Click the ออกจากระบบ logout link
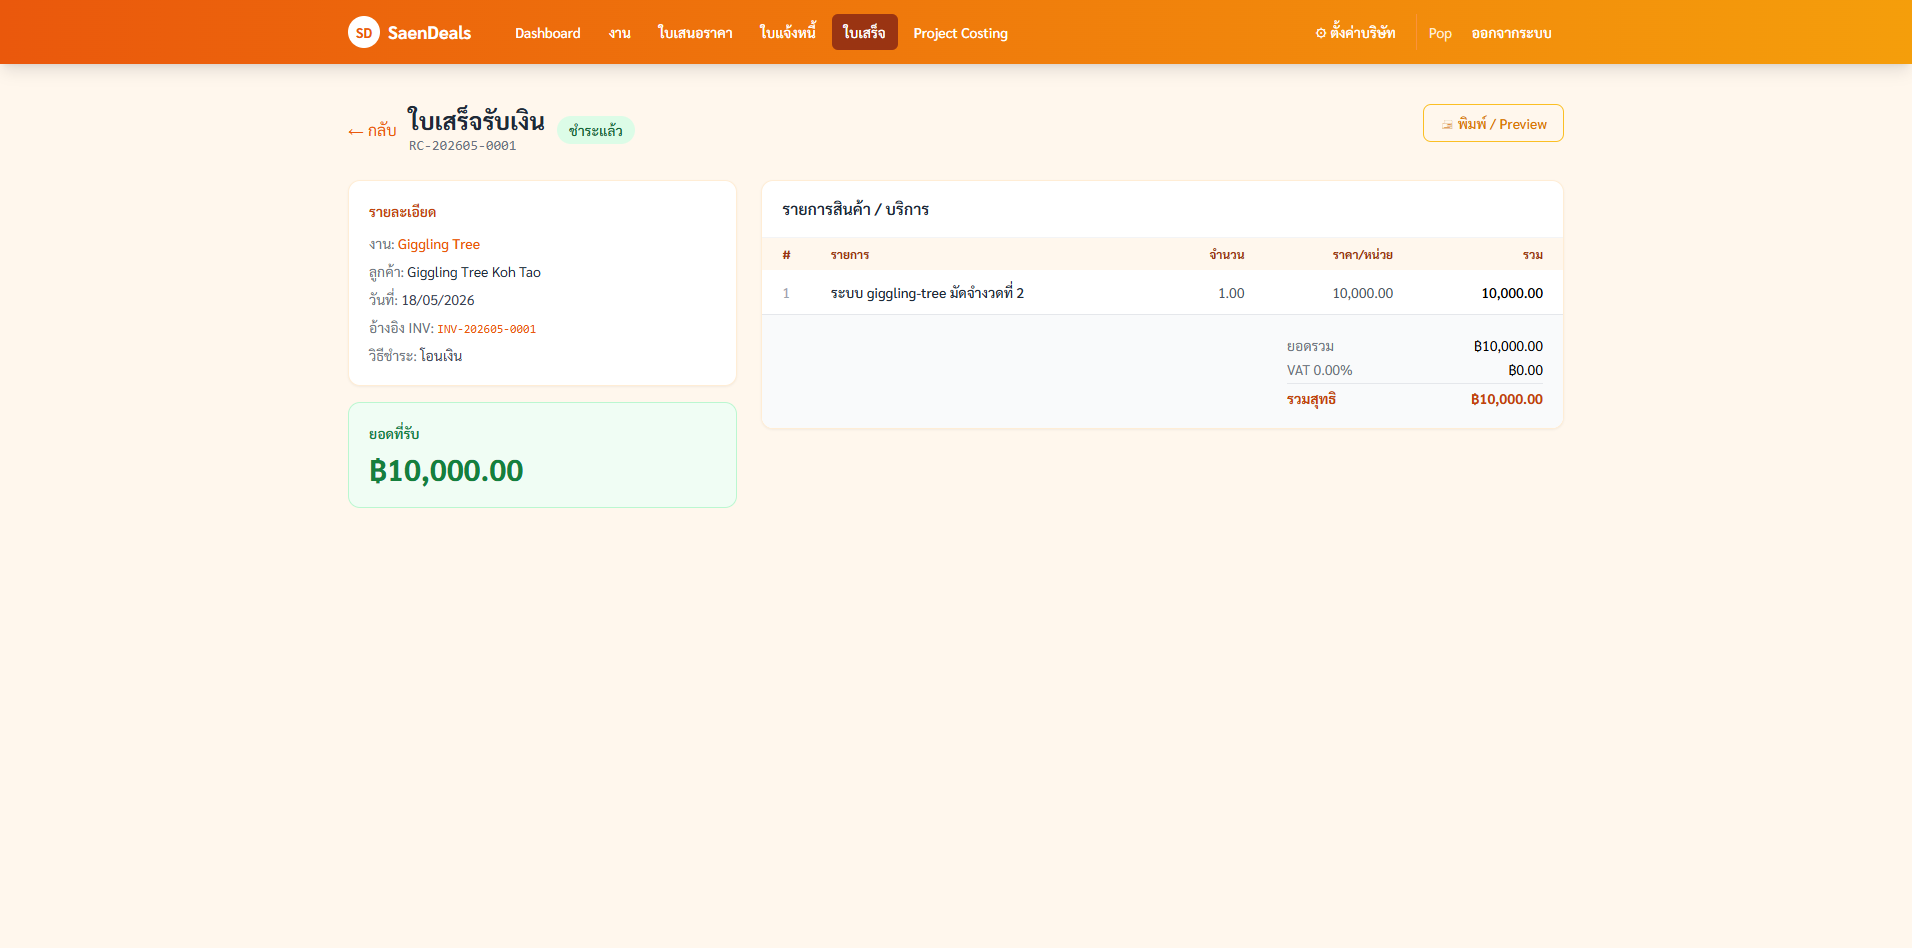1912x948 pixels. [x=1511, y=33]
